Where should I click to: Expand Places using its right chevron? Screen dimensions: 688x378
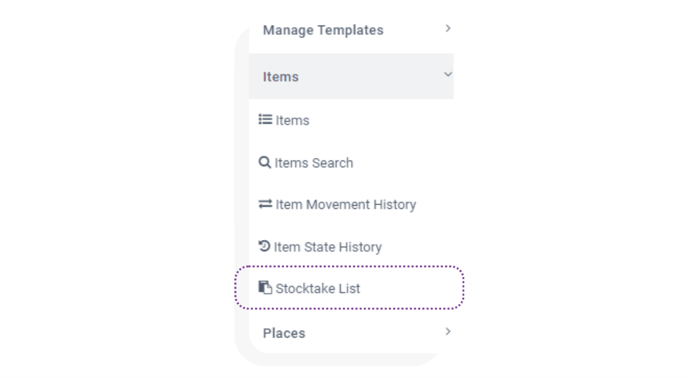click(x=448, y=331)
